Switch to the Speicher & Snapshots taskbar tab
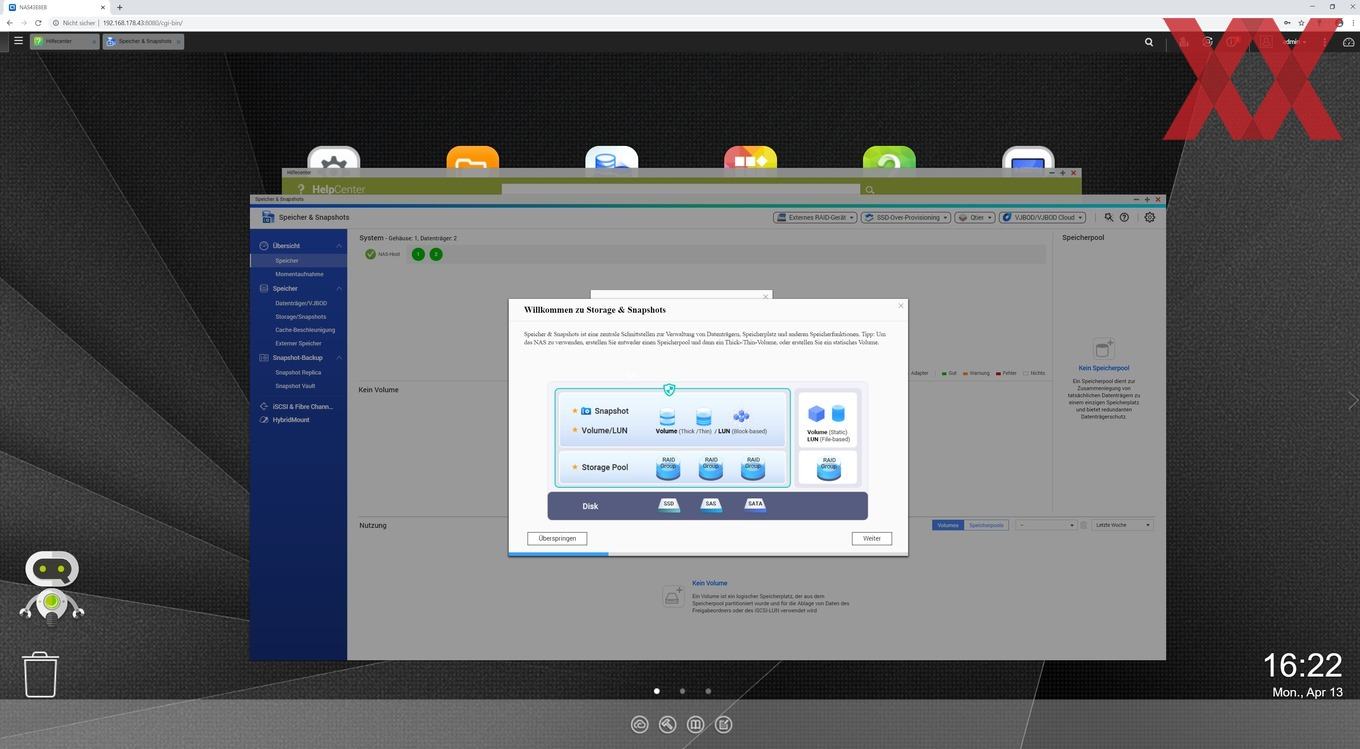1360x749 pixels. (143, 41)
